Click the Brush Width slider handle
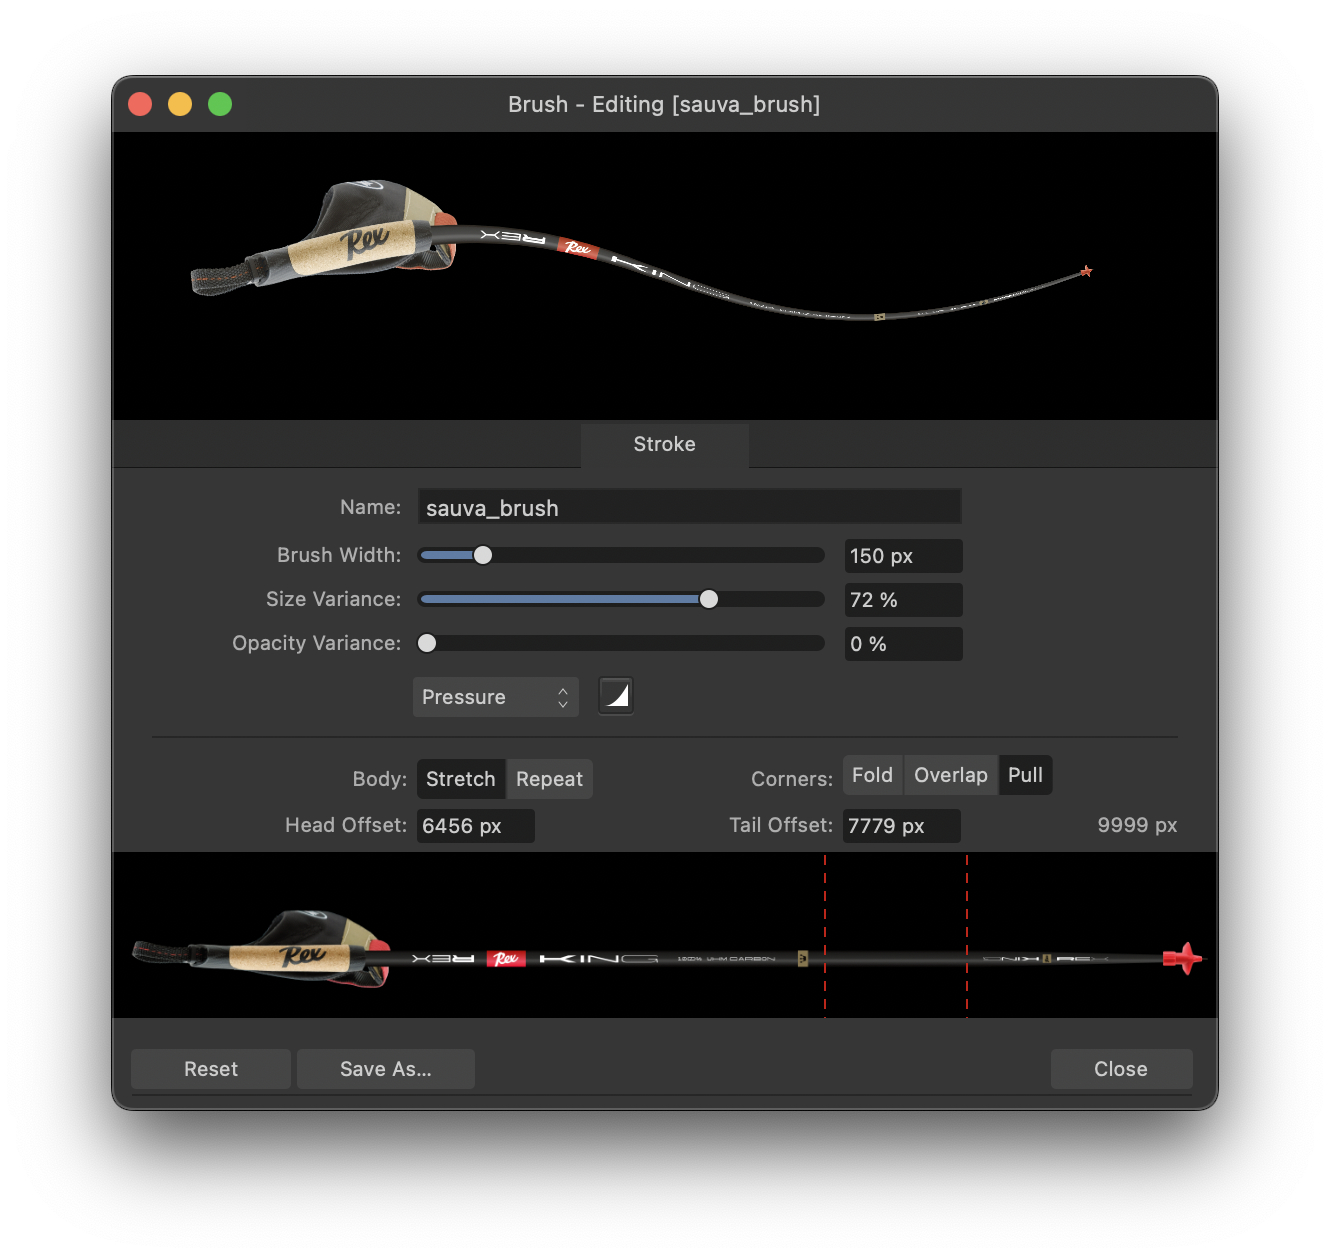Viewport: 1330px width, 1258px height. point(483,555)
